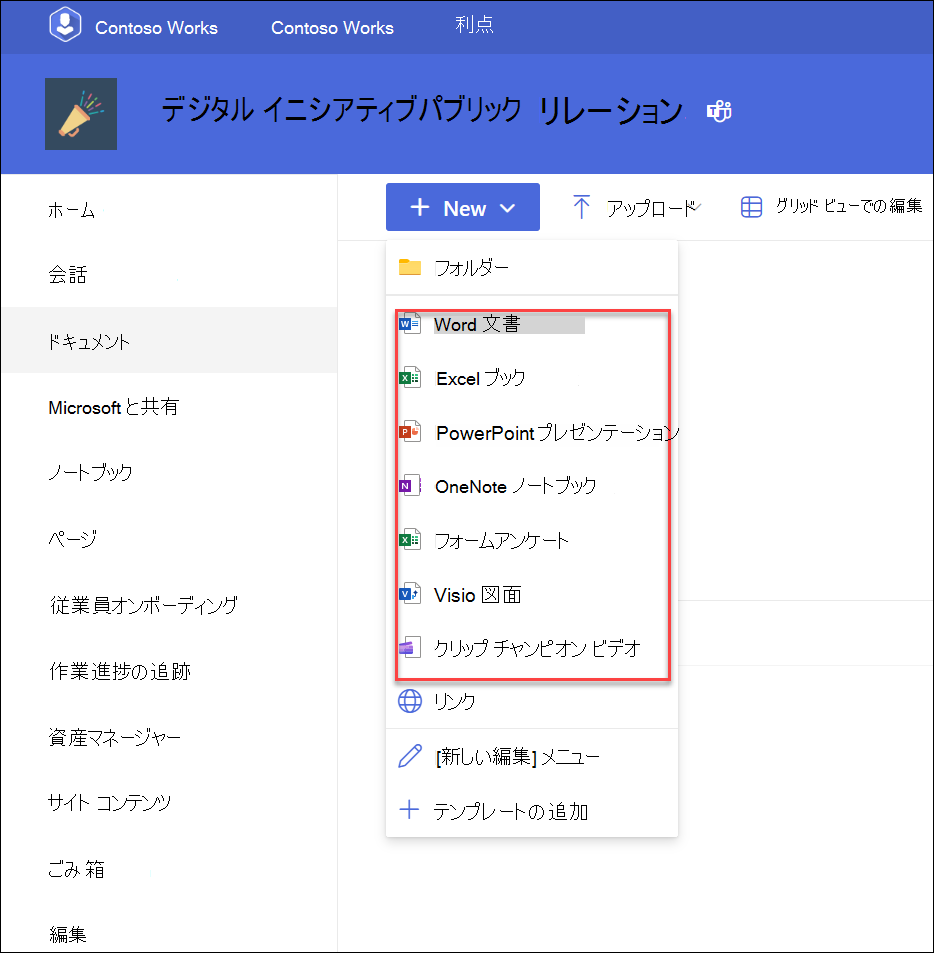Viewport: 934px width, 953px height.
Task: Open Microsoft と共有 in the sidebar
Action: pos(114,407)
